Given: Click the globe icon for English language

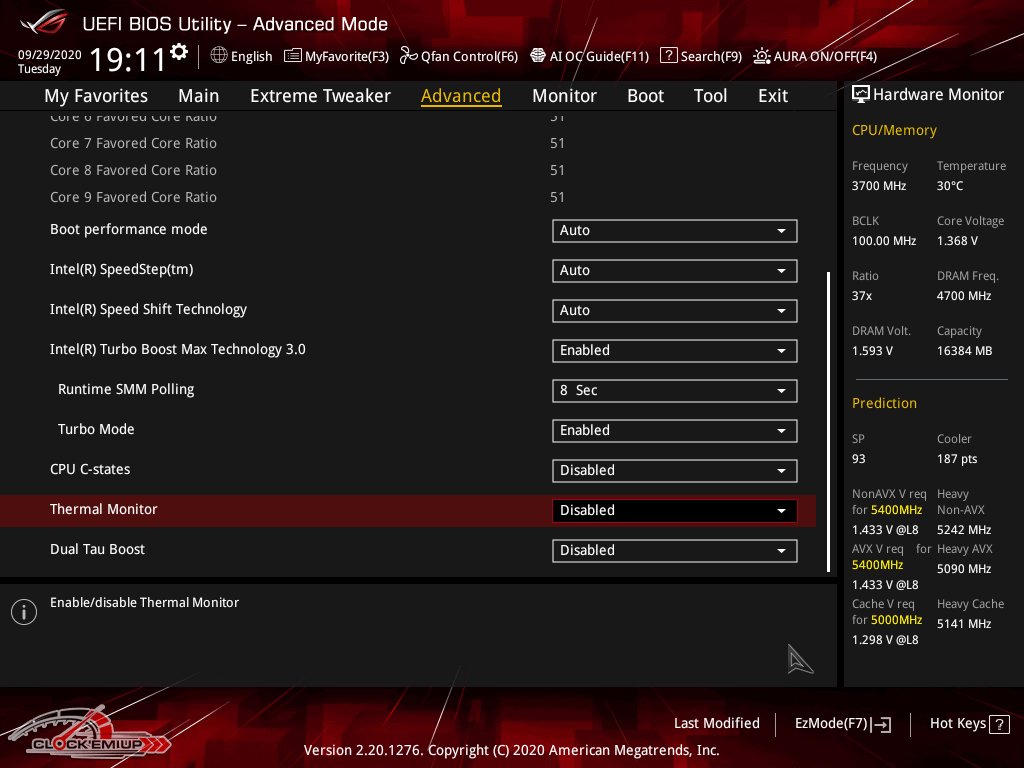Looking at the screenshot, I should (x=219, y=56).
